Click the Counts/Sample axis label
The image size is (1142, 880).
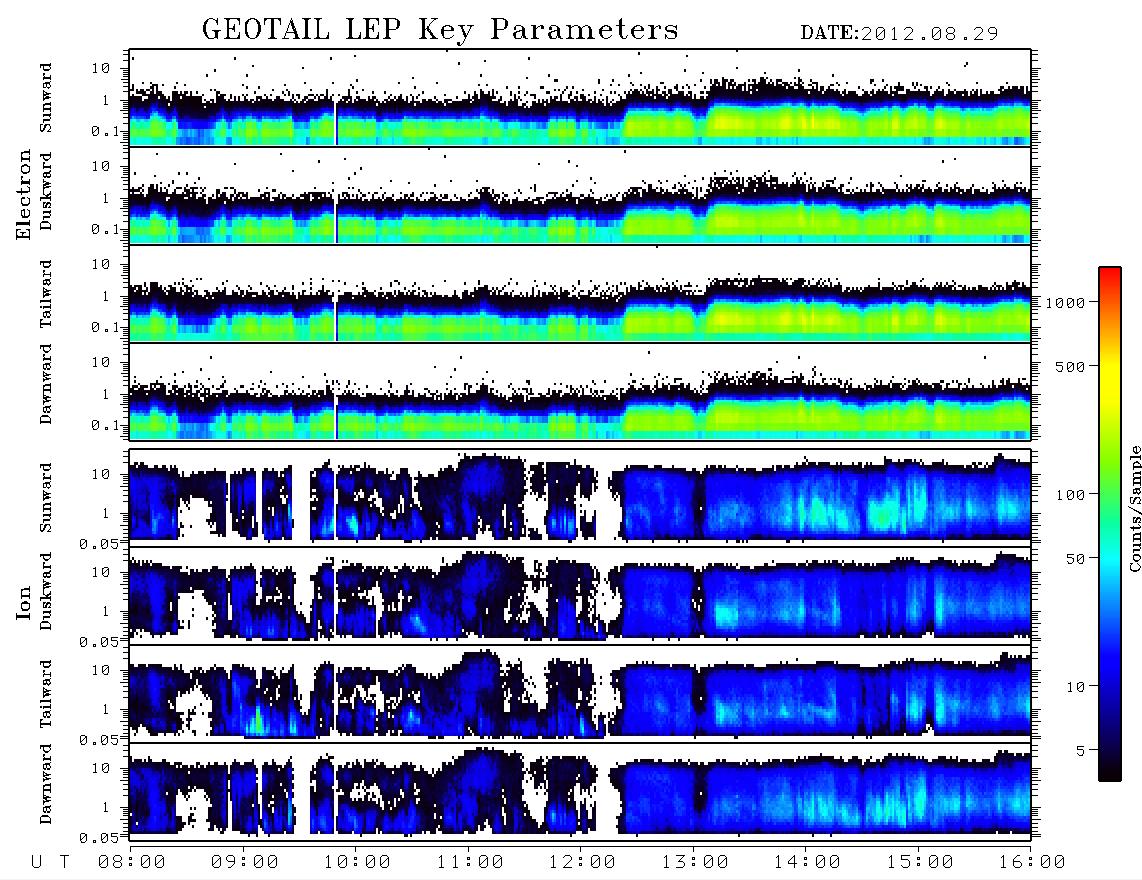click(1134, 508)
